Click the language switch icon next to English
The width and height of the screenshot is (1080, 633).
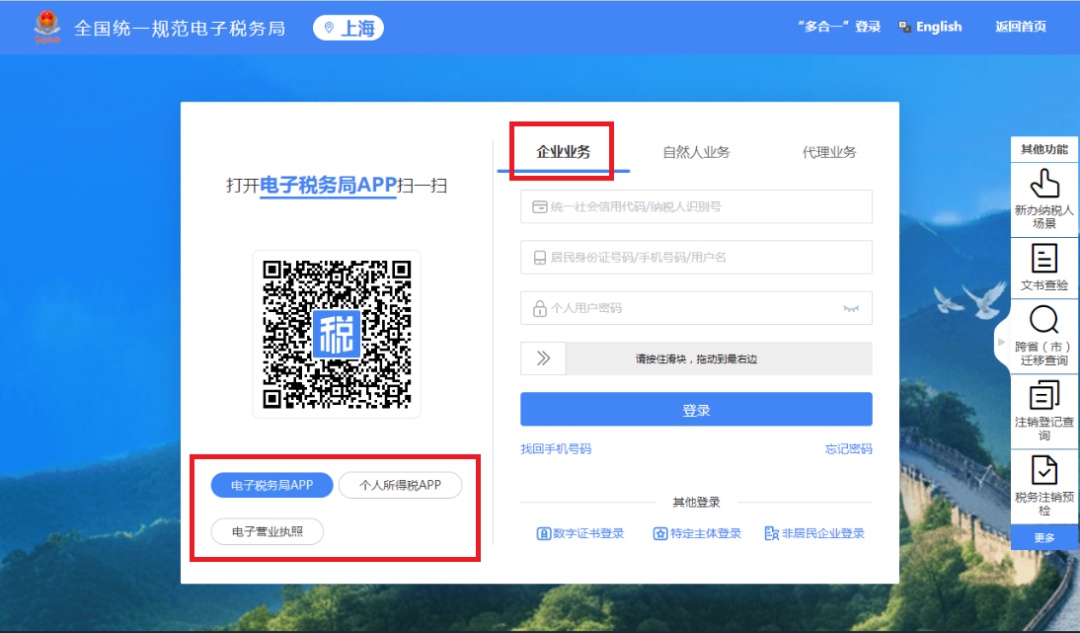[x=905, y=27]
